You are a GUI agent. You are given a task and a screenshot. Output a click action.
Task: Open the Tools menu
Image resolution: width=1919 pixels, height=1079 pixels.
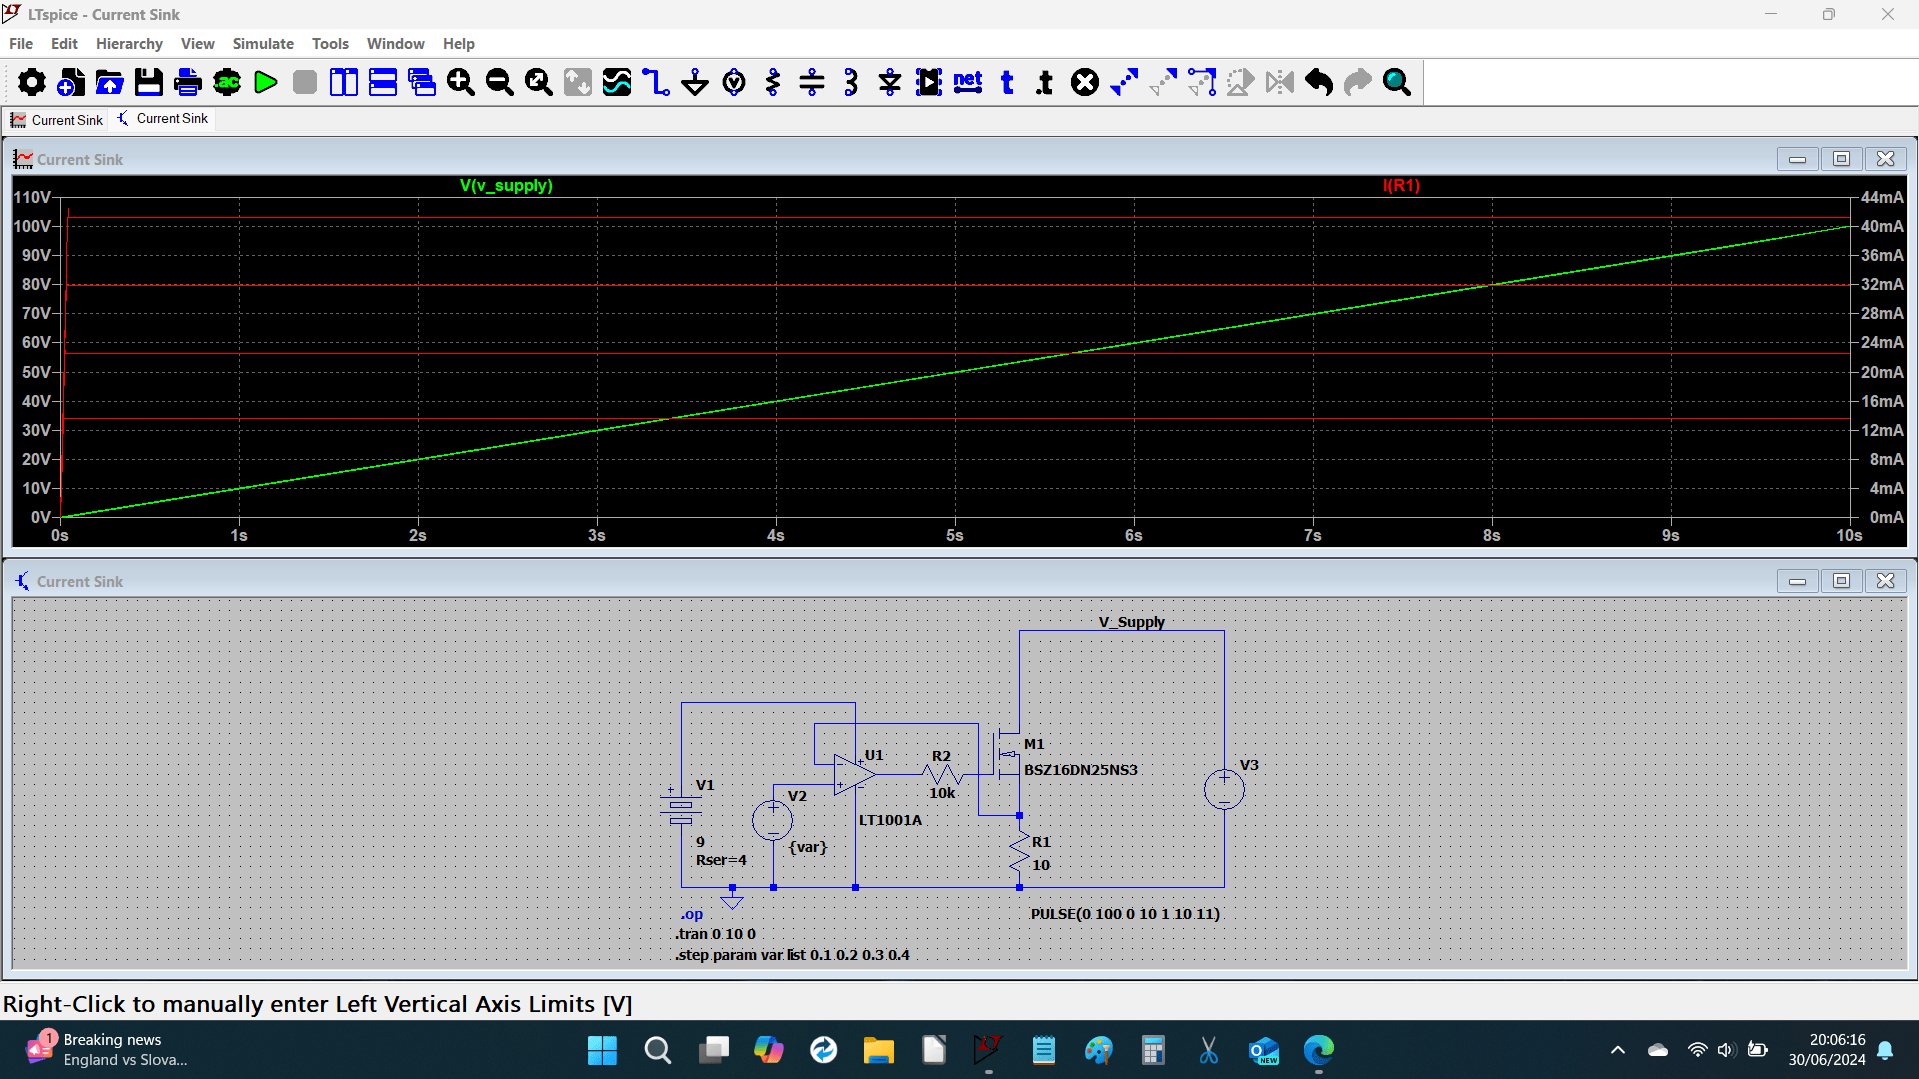coord(330,44)
